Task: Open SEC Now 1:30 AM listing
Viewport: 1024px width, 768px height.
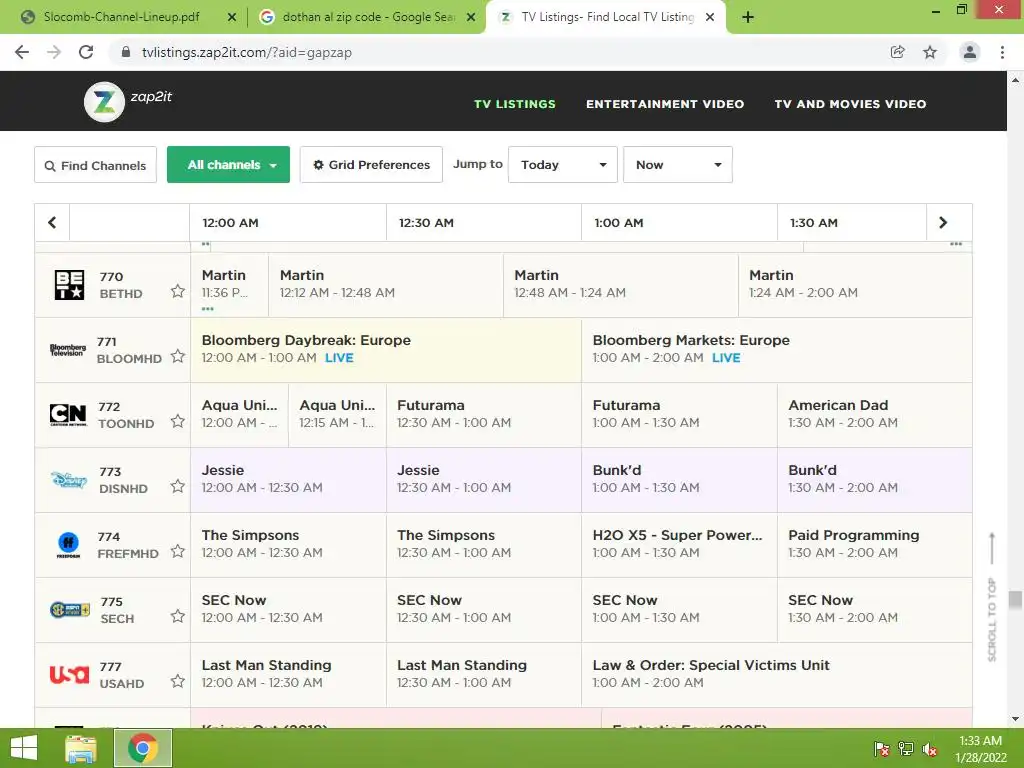Action: click(x=874, y=609)
